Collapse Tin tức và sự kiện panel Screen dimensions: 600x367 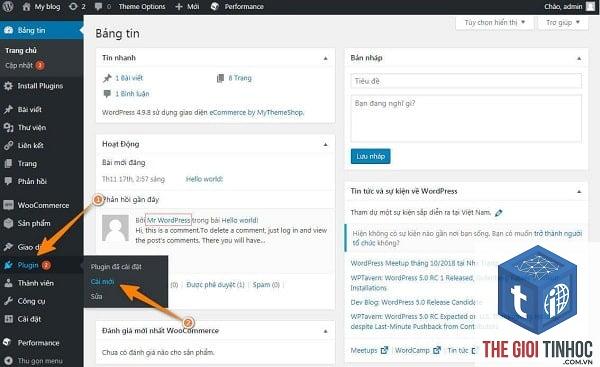tap(579, 191)
